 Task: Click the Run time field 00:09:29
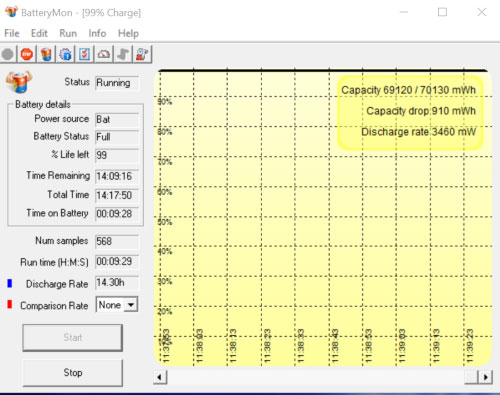pyautogui.click(x=117, y=262)
